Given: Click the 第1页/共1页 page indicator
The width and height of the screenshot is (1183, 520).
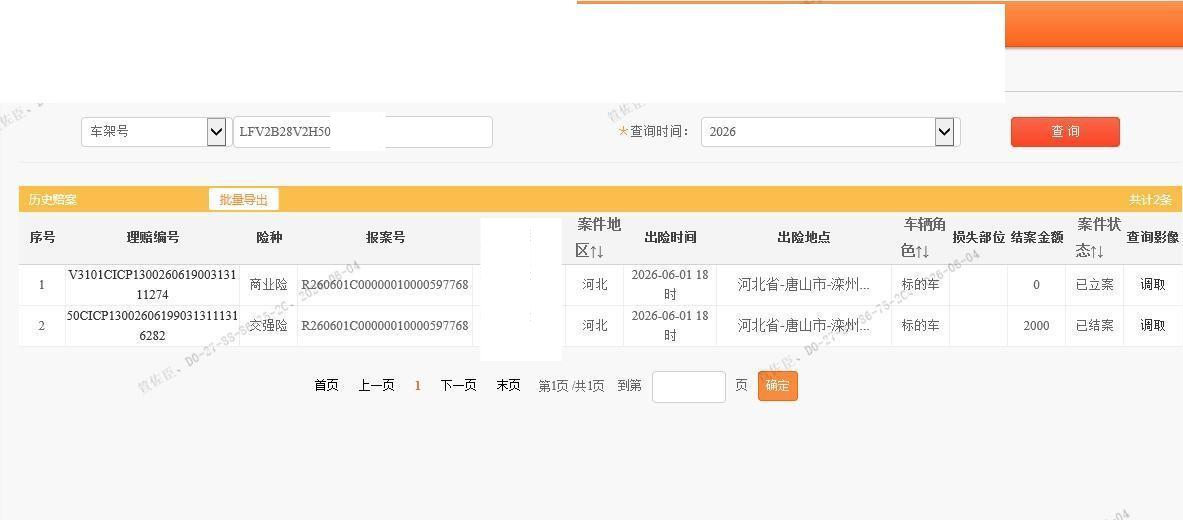Looking at the screenshot, I should [x=571, y=386].
